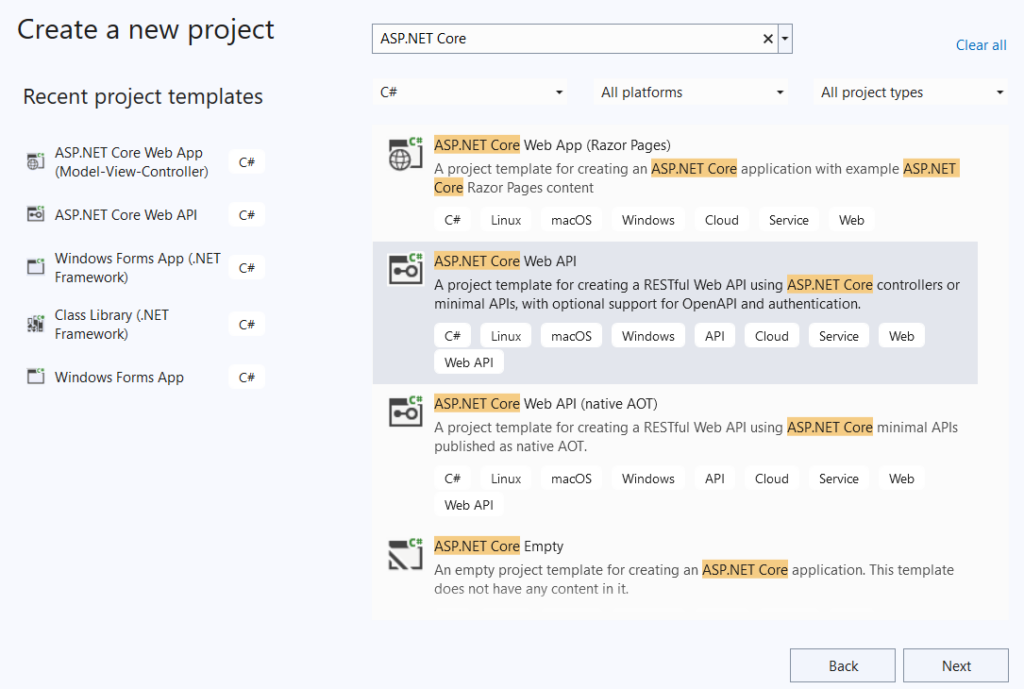
Task: Select recent template ASP.NET Core Web API
Action: click(125, 215)
